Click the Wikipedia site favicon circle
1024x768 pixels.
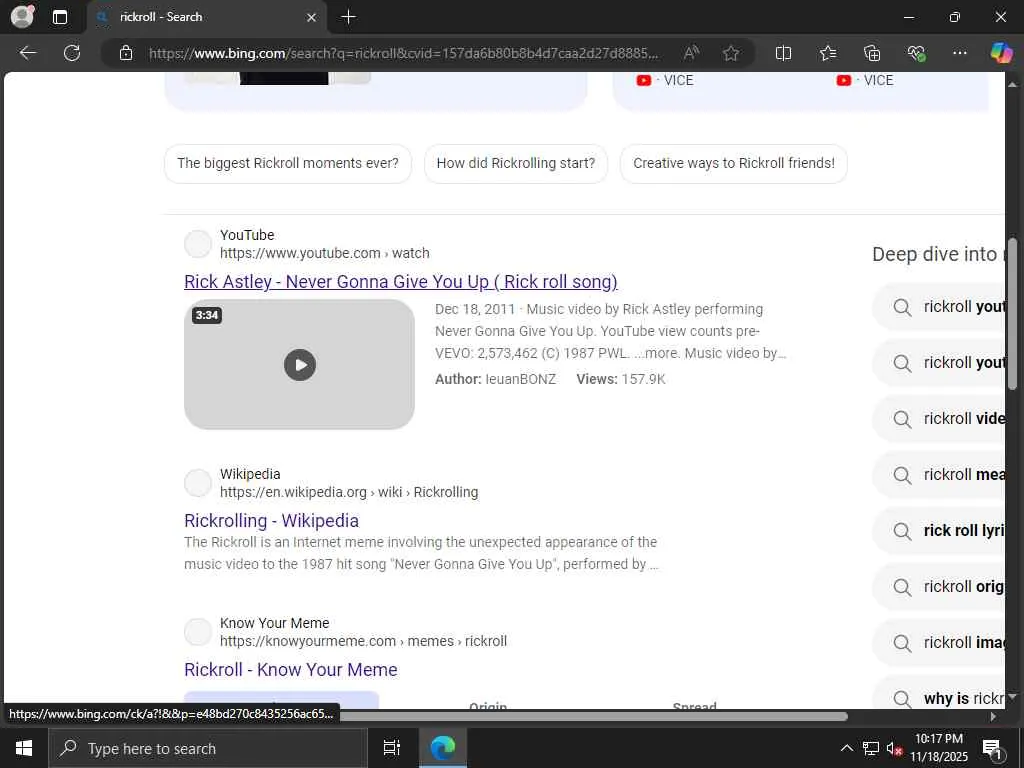(198, 483)
